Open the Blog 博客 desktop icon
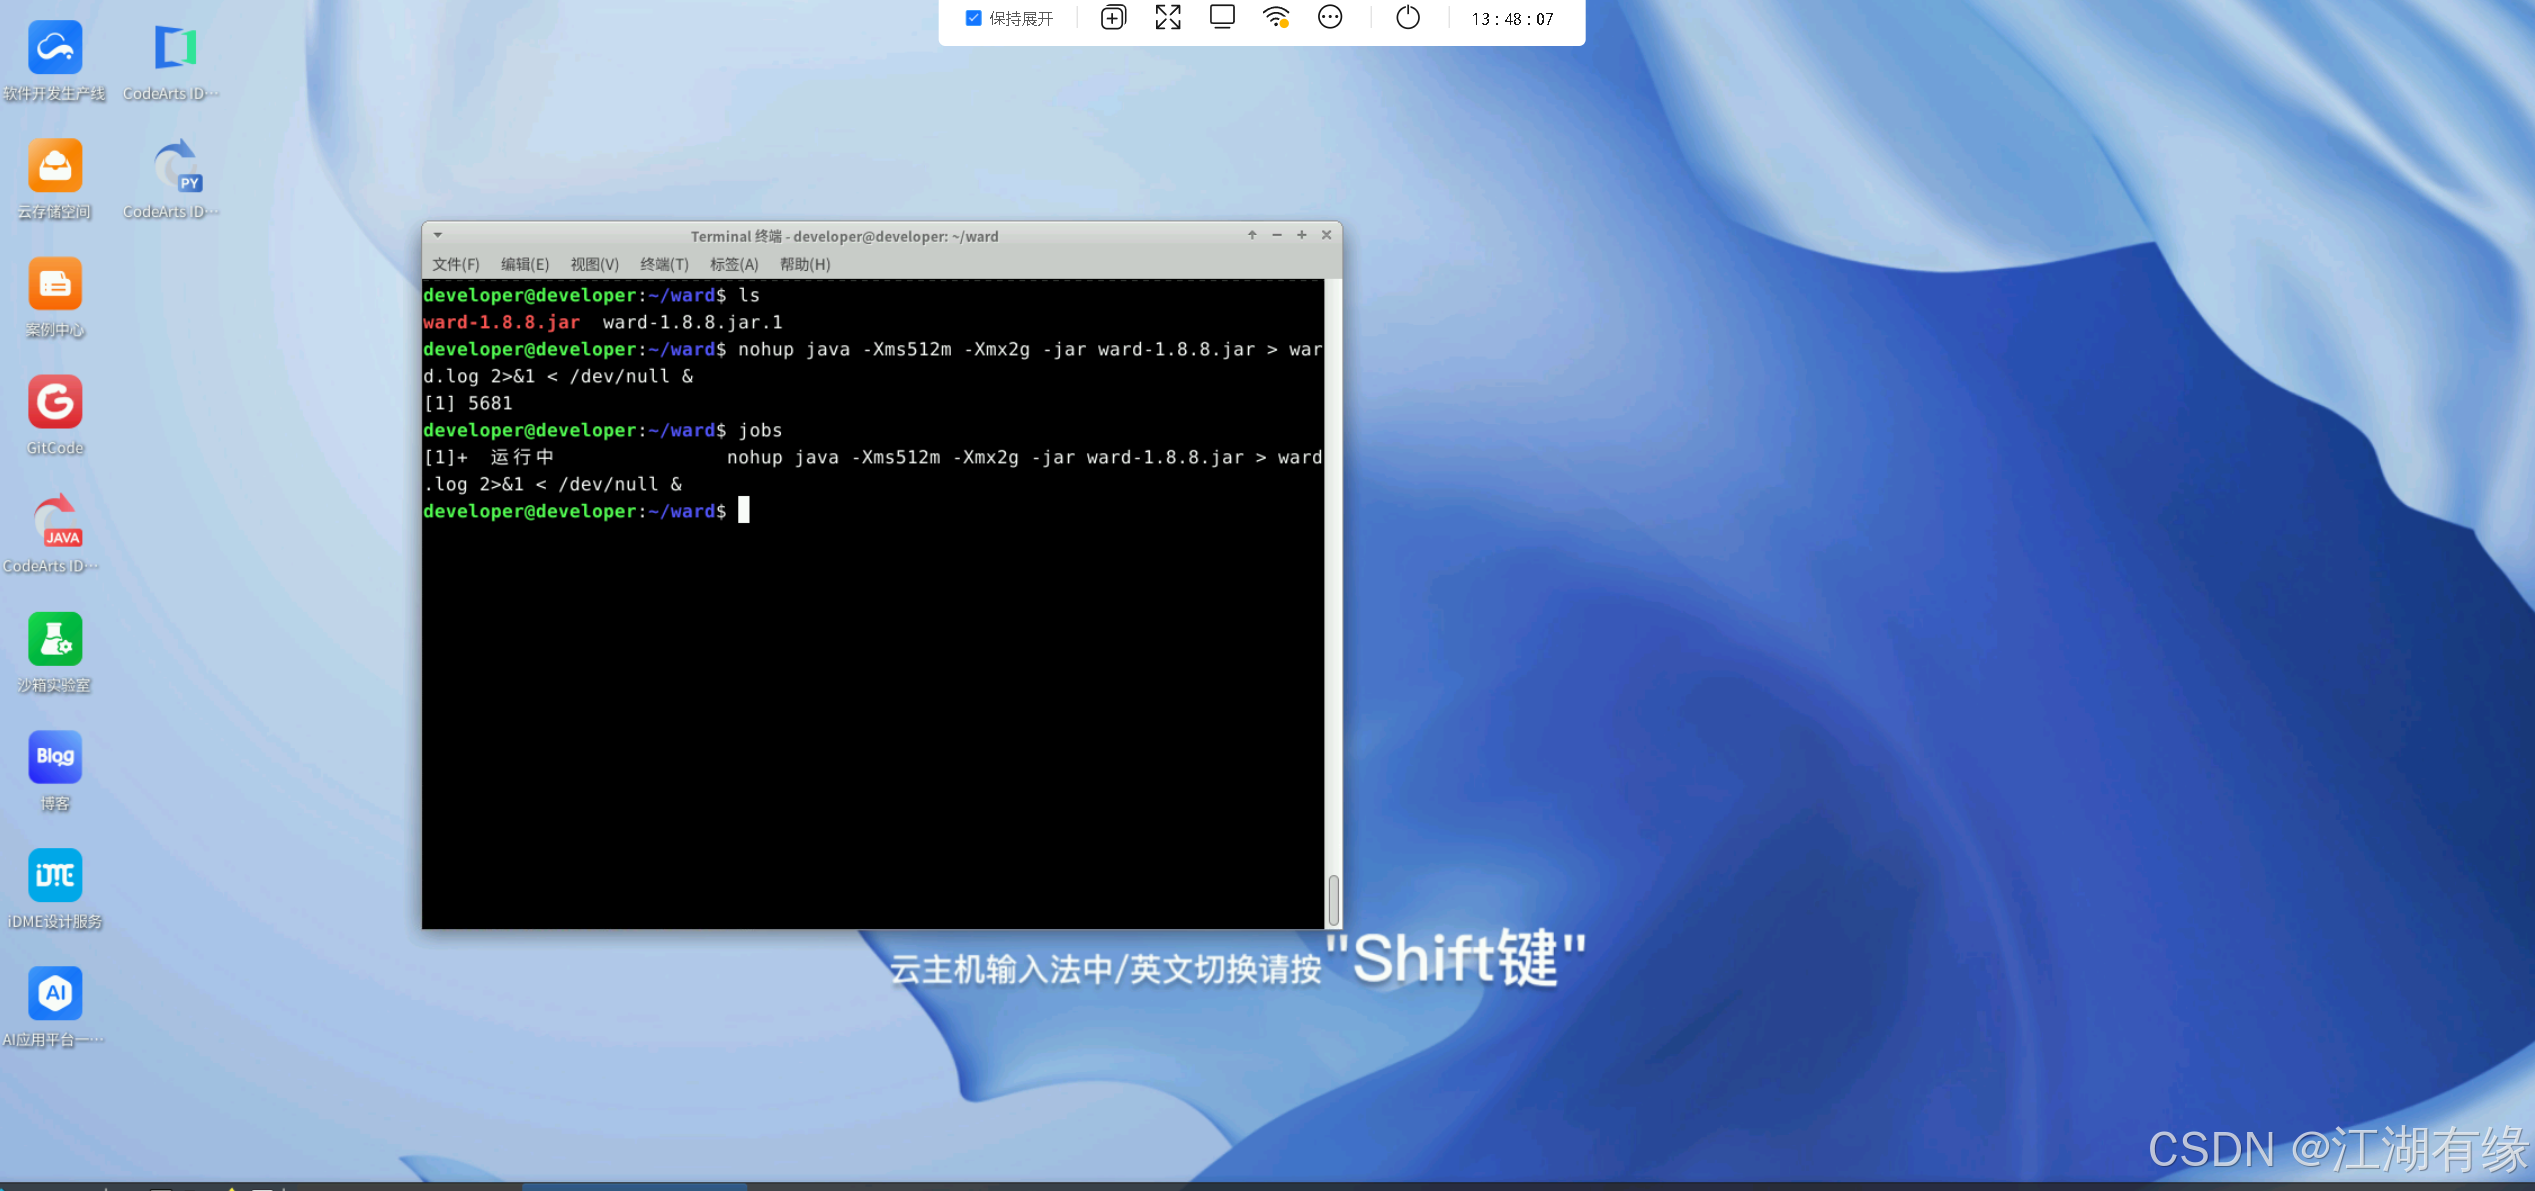 click(x=55, y=757)
